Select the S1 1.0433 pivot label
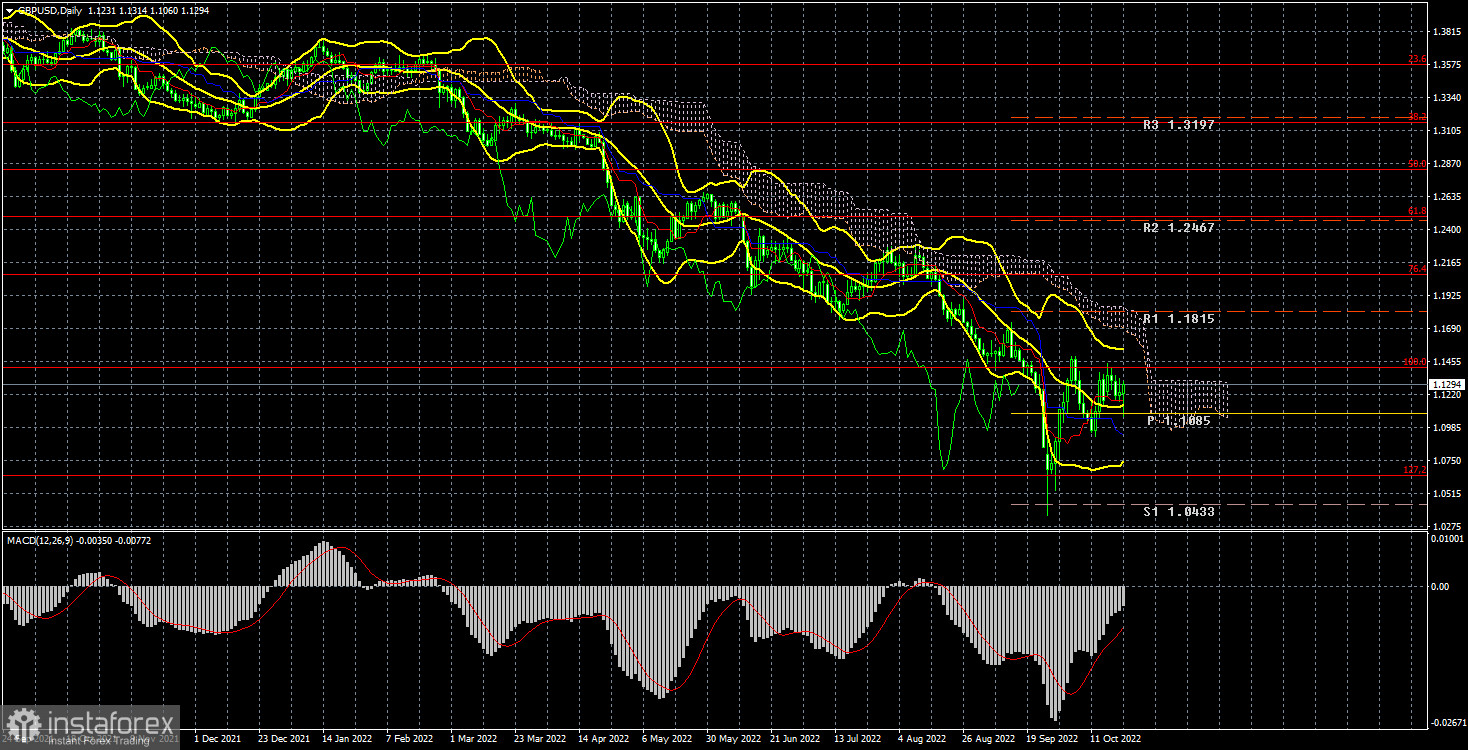 point(1179,512)
